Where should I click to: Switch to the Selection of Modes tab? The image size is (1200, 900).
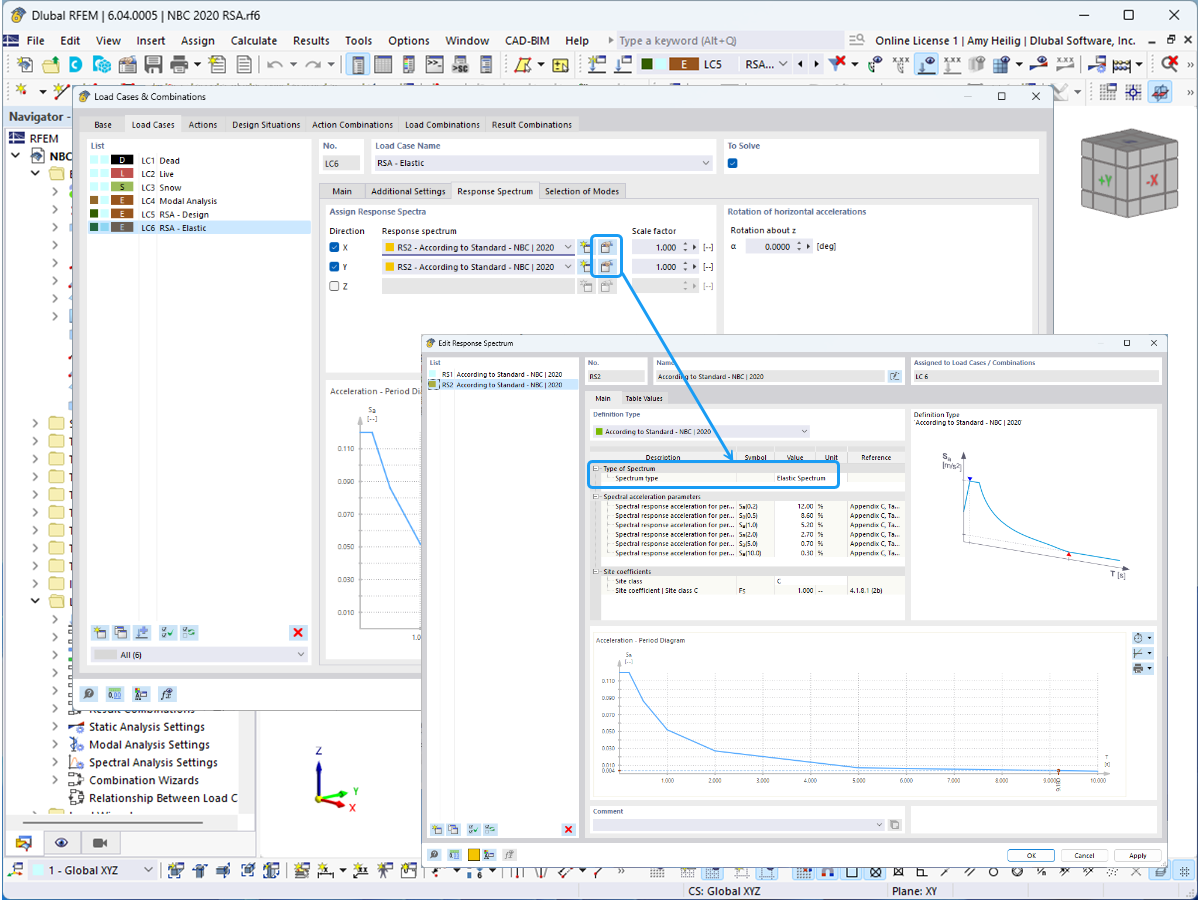pyautogui.click(x=582, y=190)
